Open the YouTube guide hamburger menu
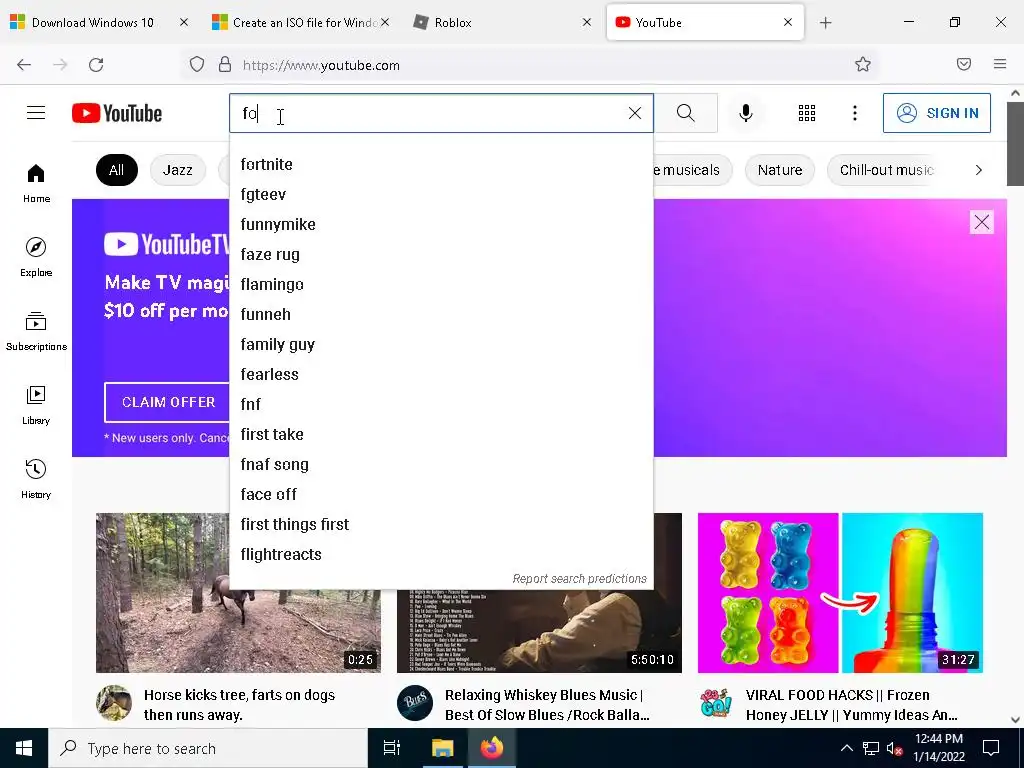Screen dimensions: 1024x768 (x=36, y=113)
